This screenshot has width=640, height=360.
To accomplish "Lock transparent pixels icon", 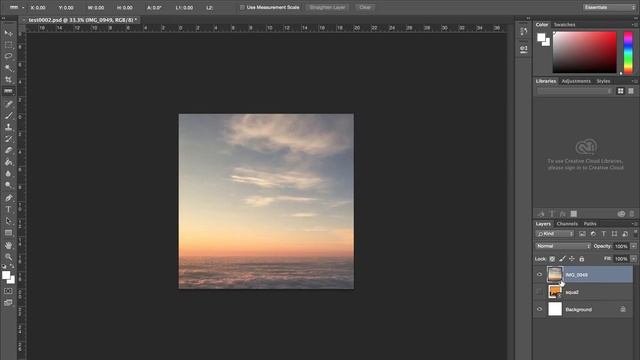I will click(x=552, y=259).
